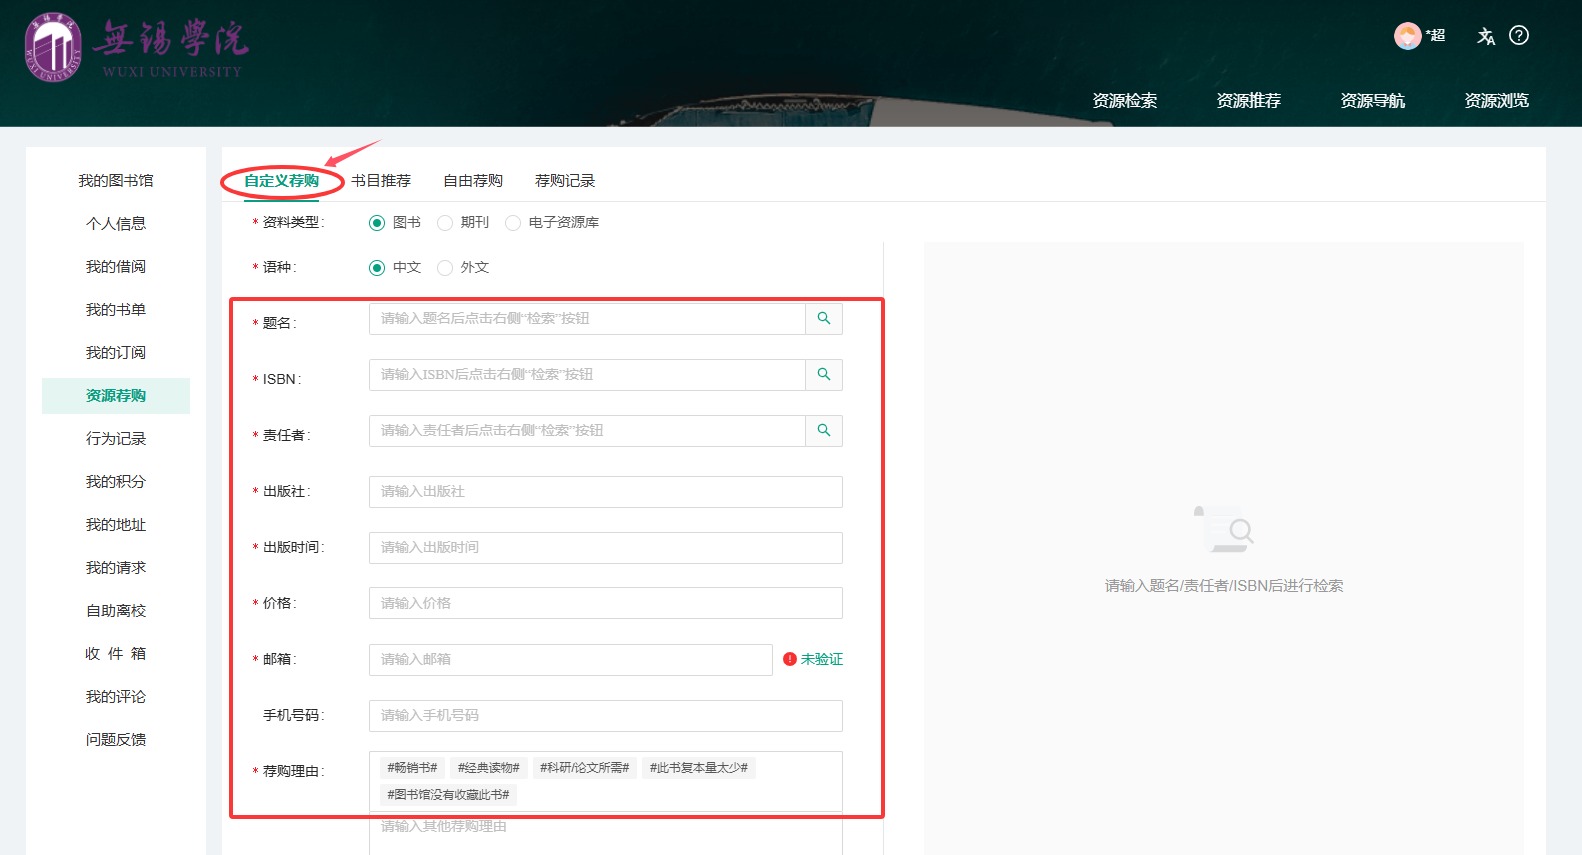This screenshot has width=1582, height=855.
Task: Select the 电子资源库 radio option
Action: pos(513,223)
